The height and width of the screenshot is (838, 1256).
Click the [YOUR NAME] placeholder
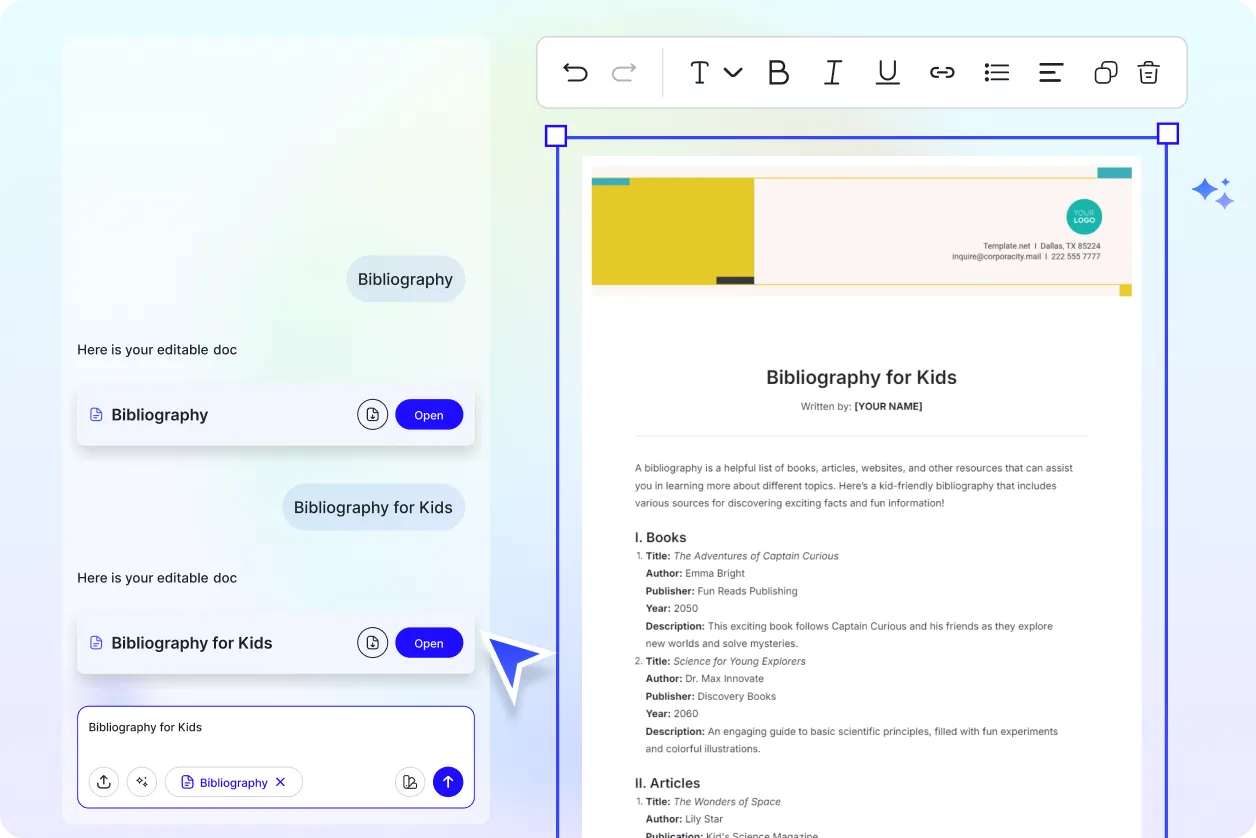[888, 406]
